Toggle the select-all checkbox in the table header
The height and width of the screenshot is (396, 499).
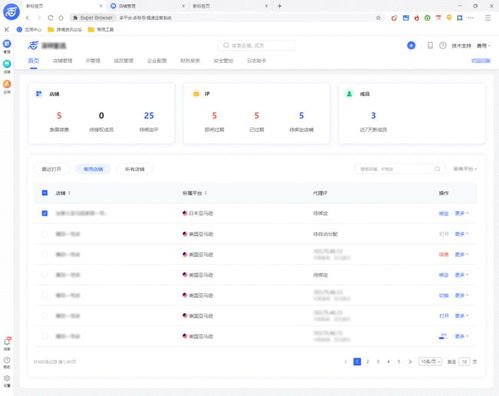pyautogui.click(x=45, y=193)
